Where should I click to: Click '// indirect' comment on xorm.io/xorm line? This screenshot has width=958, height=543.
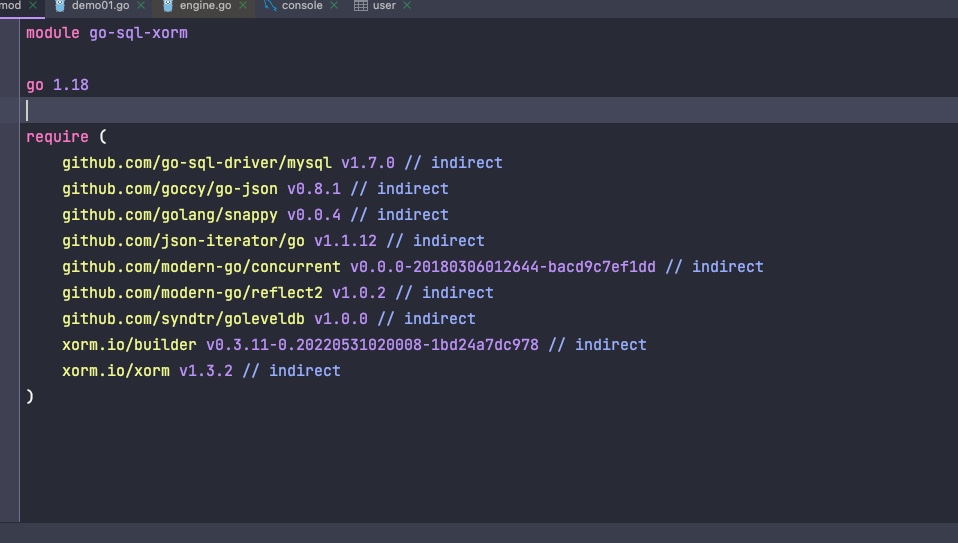[x=291, y=371]
